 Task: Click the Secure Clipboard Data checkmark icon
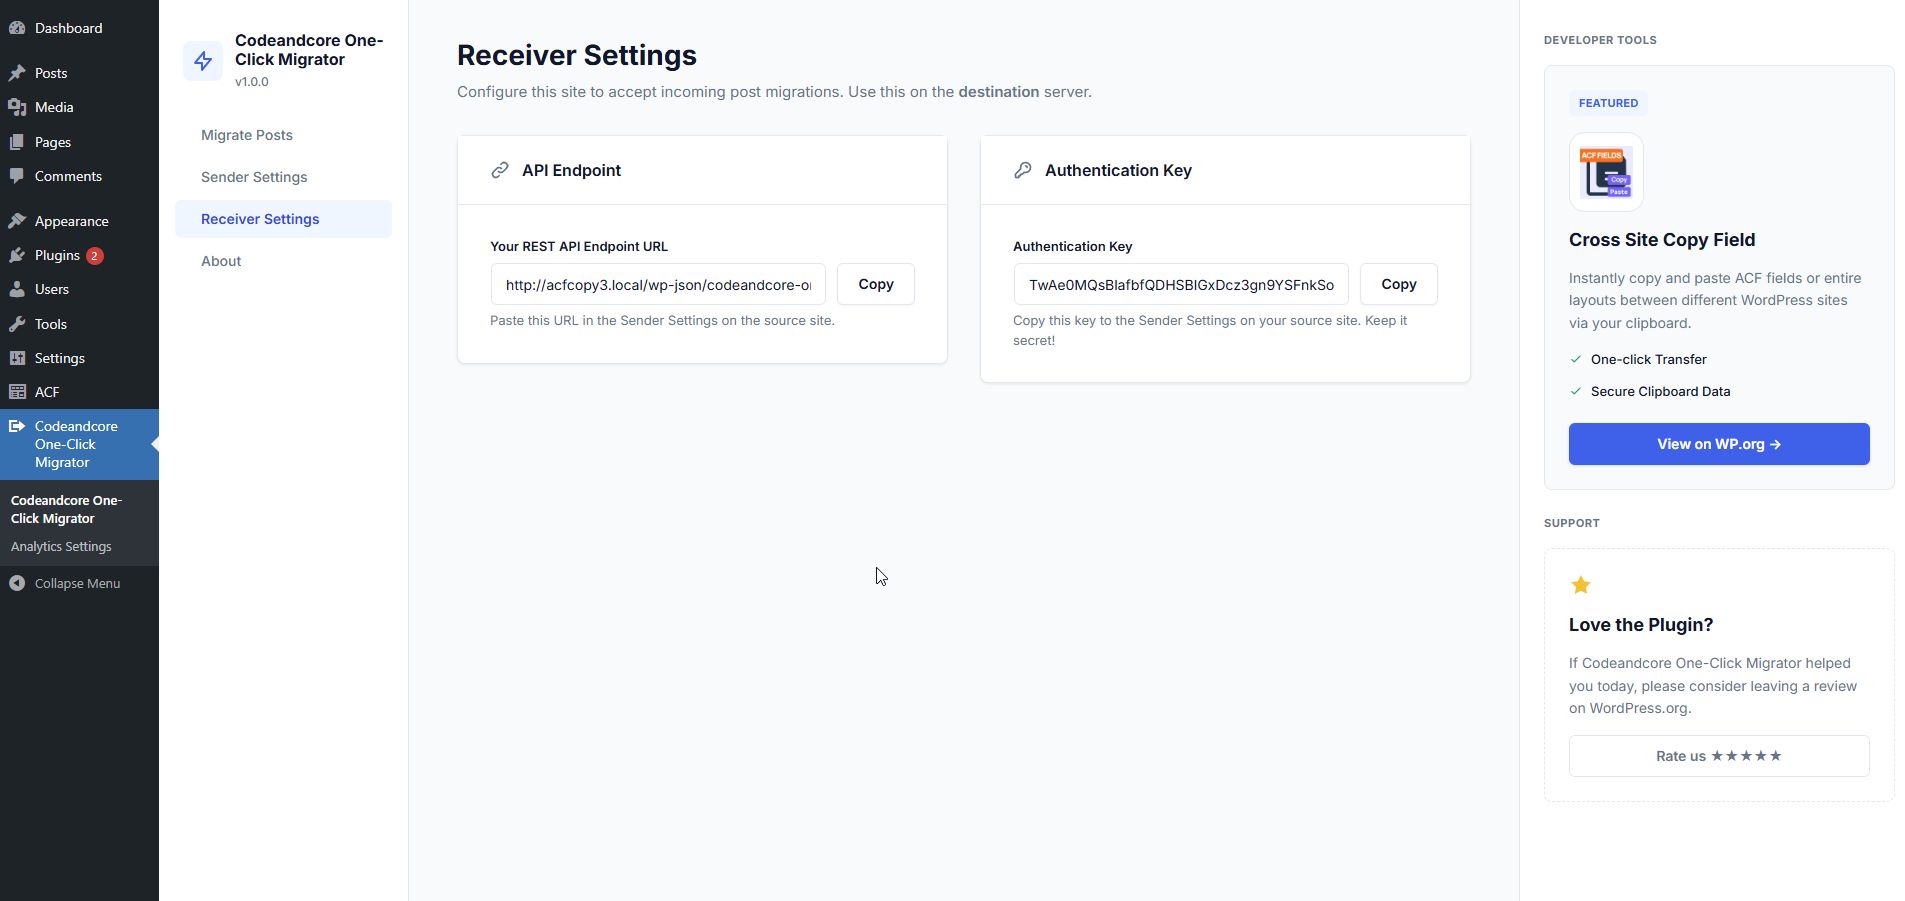pyautogui.click(x=1576, y=391)
